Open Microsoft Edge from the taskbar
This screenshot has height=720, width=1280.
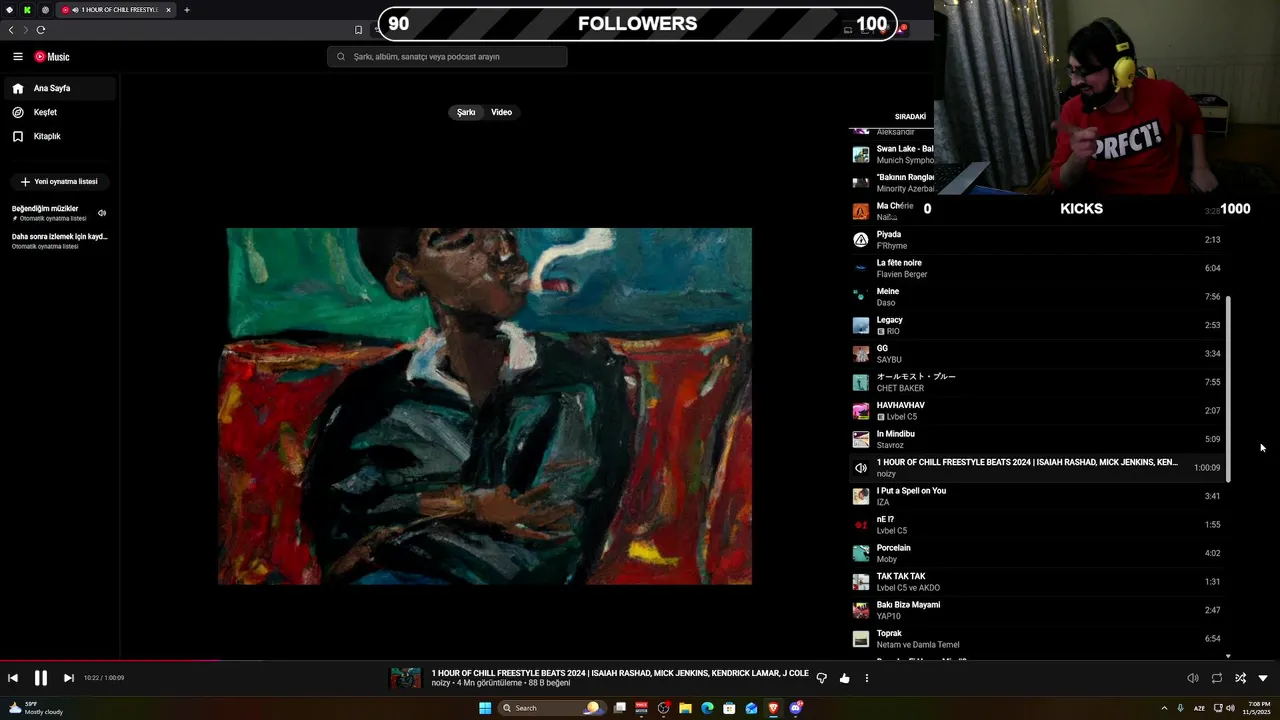pos(707,708)
